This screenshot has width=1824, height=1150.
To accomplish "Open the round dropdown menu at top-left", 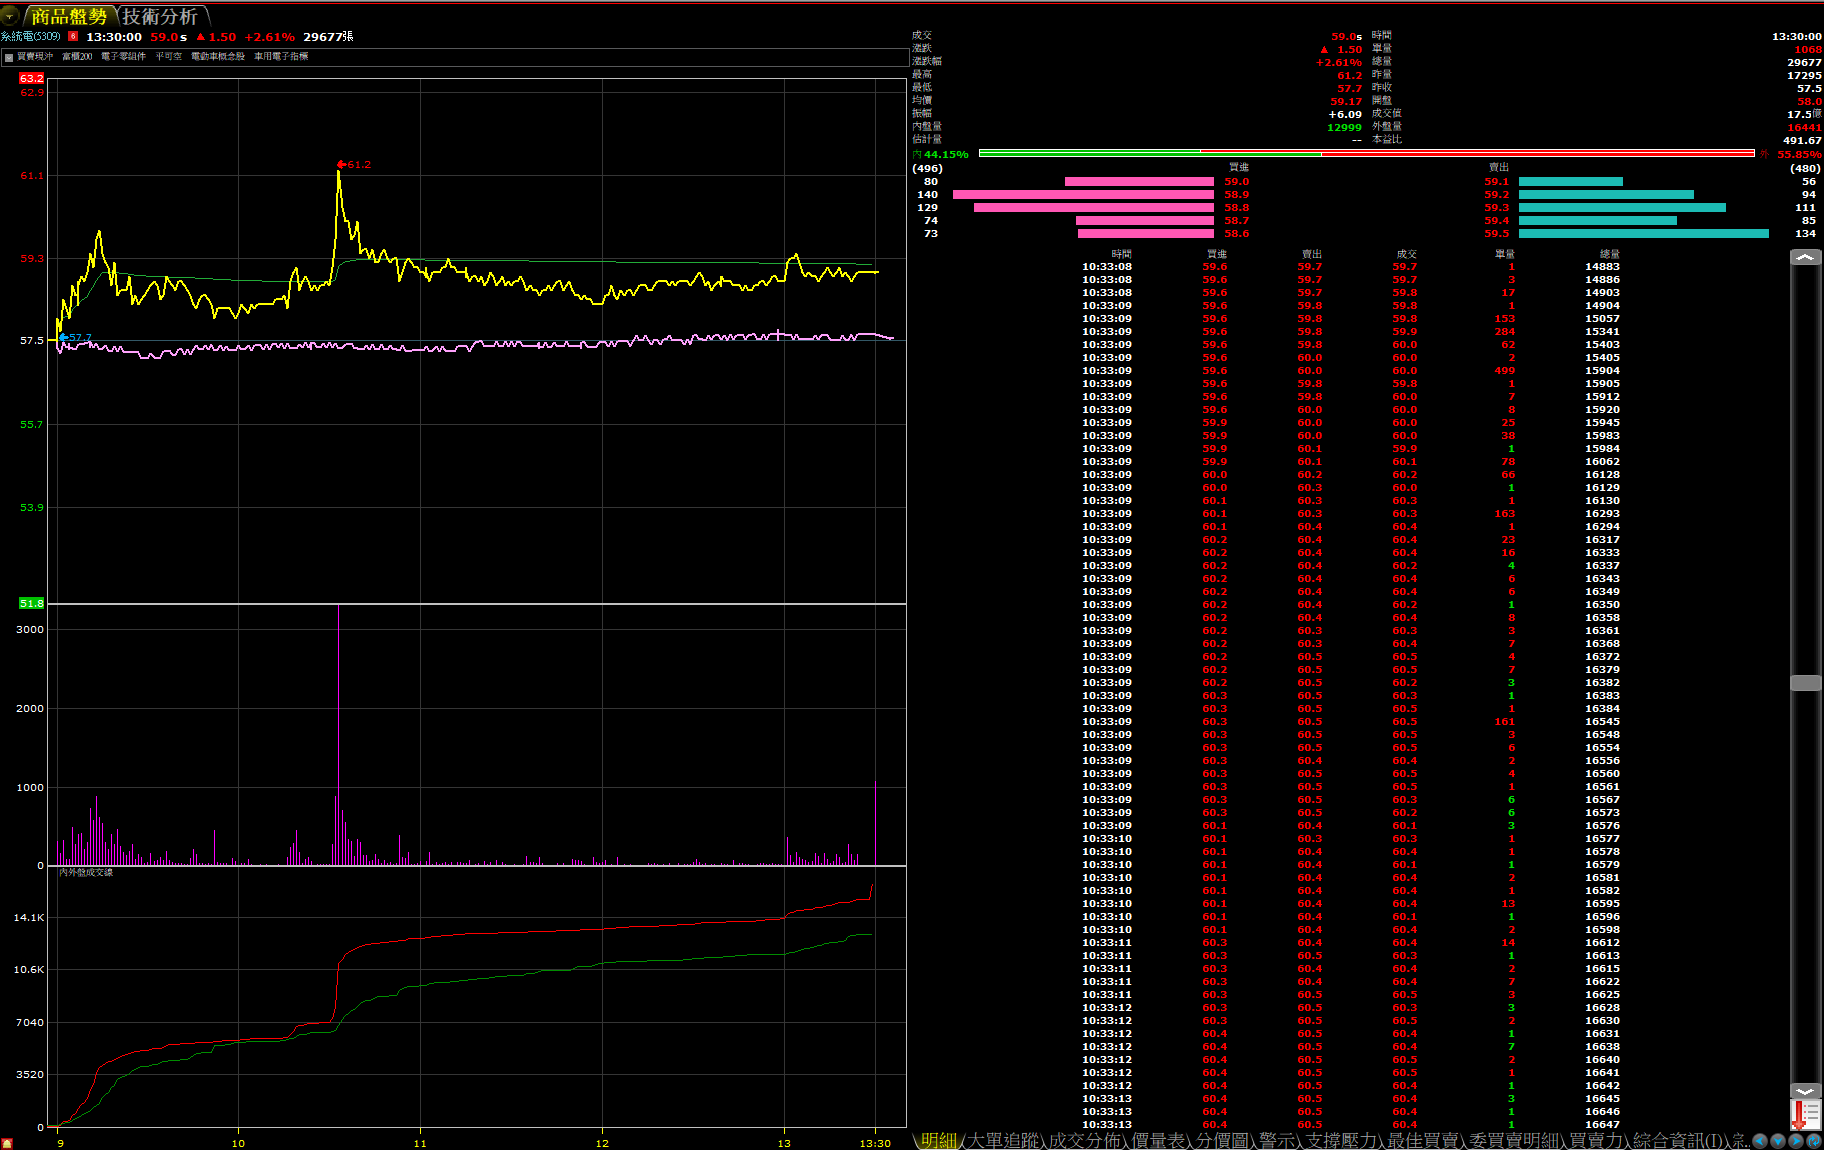I will pos(9,16).
